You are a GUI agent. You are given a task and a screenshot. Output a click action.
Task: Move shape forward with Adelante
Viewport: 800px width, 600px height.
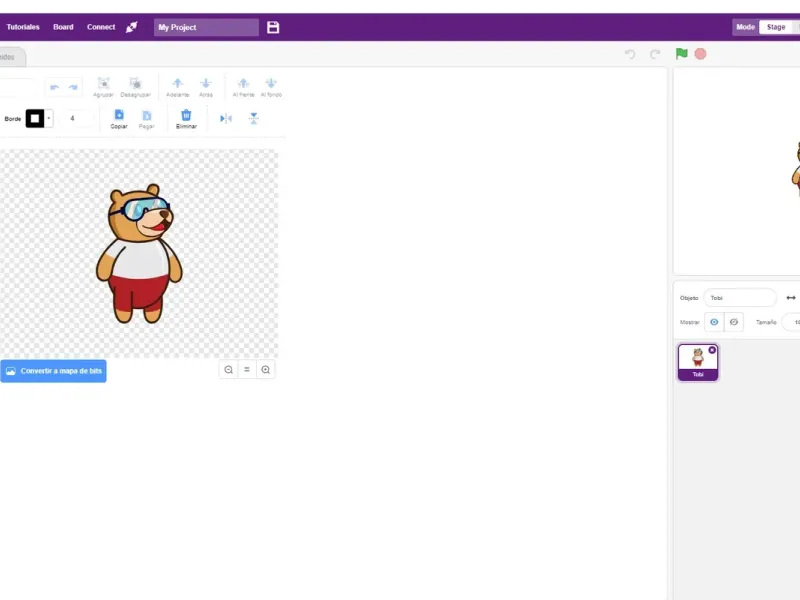coord(178,87)
